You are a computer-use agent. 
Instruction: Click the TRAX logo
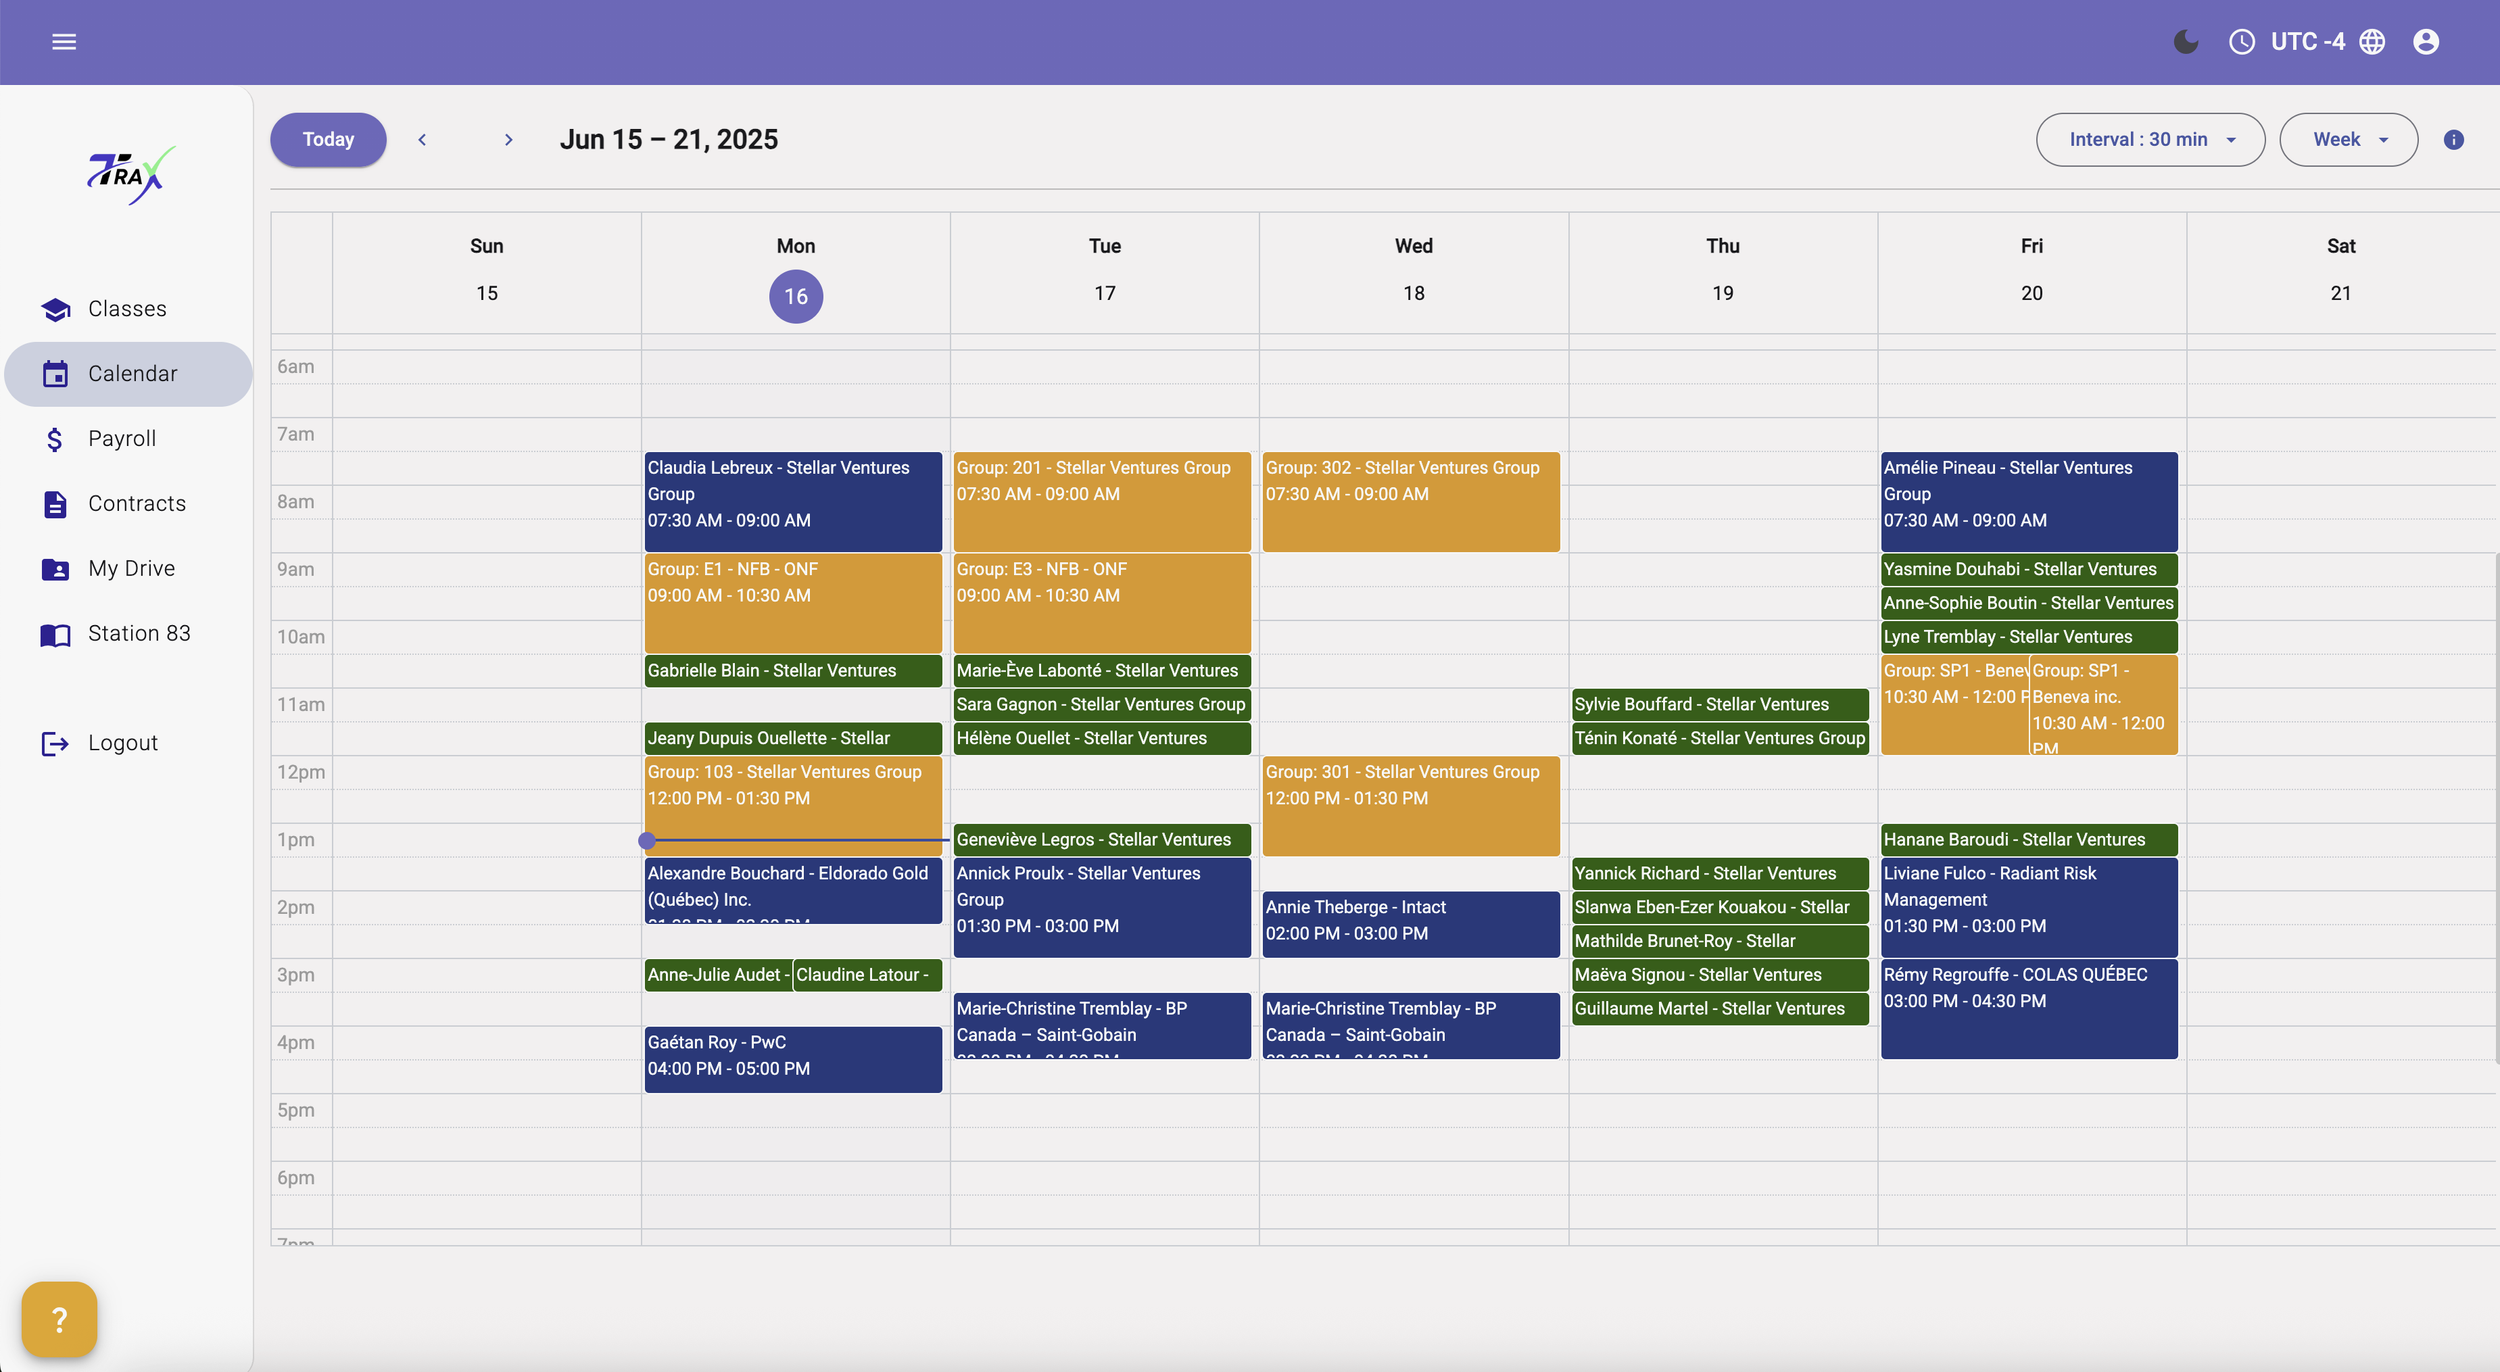(130, 175)
